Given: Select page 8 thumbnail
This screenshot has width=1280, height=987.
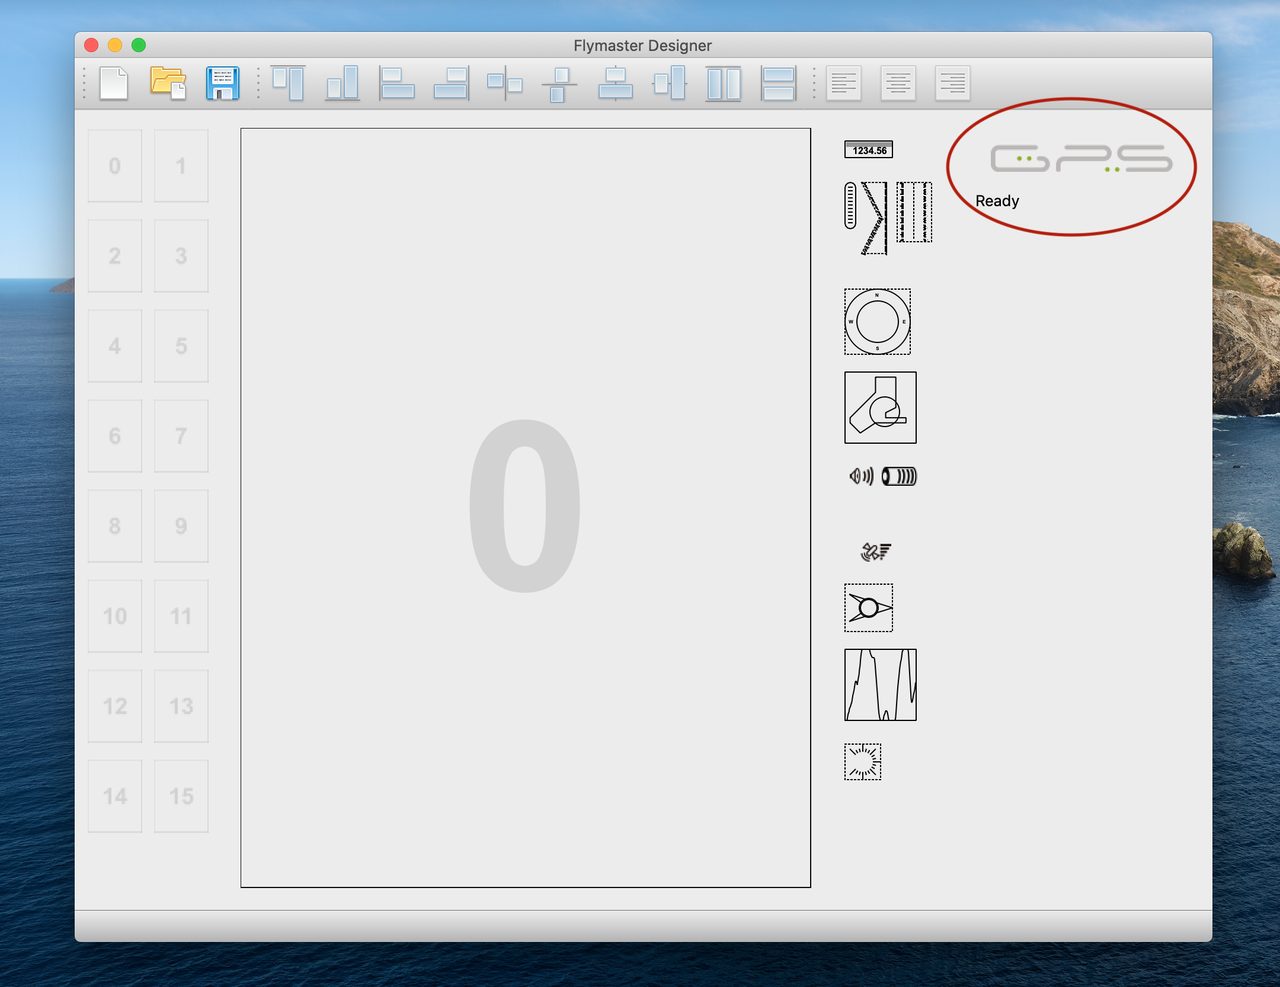Looking at the screenshot, I should 115,526.
